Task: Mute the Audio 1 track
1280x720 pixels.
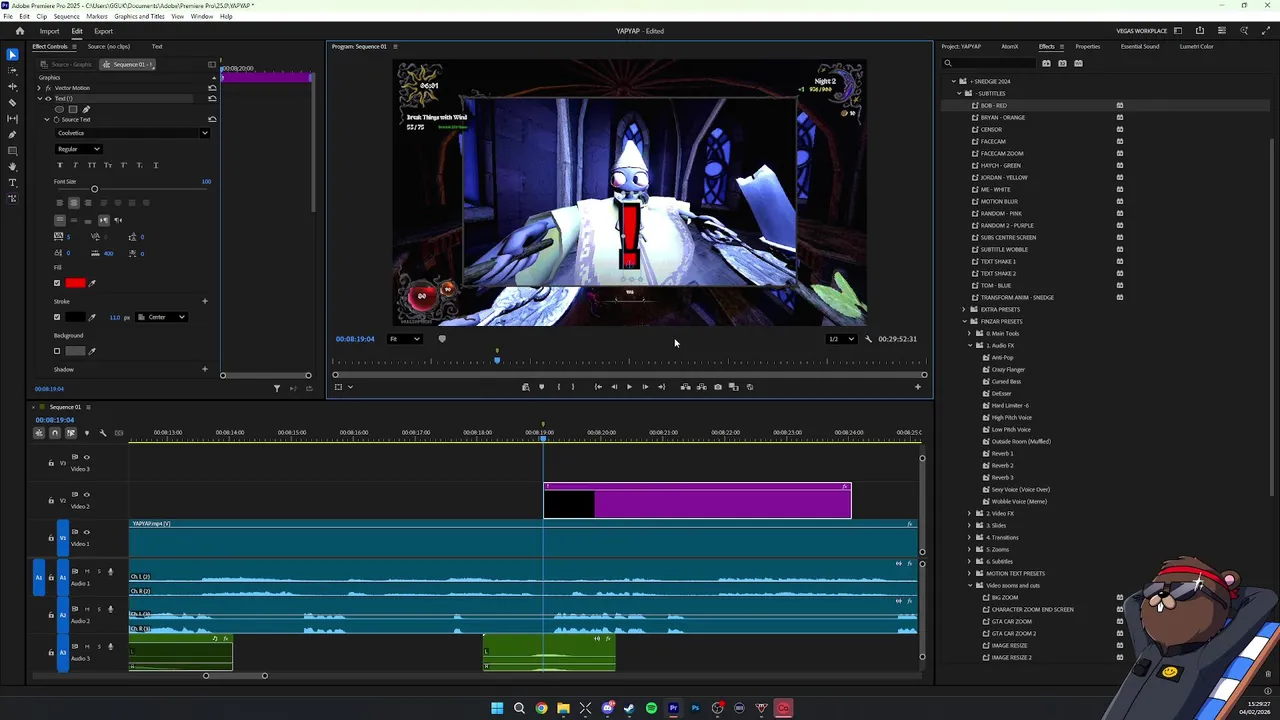Action: (x=87, y=572)
